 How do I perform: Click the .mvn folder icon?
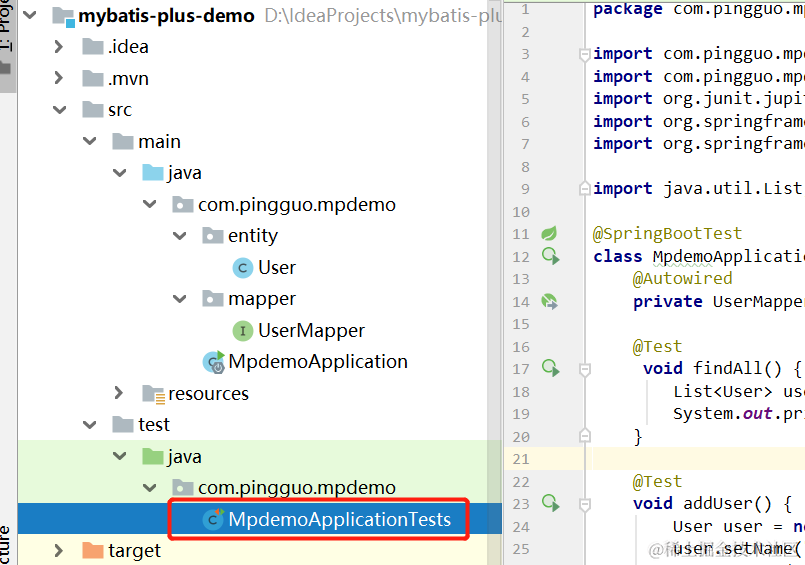pyautogui.click(x=93, y=78)
